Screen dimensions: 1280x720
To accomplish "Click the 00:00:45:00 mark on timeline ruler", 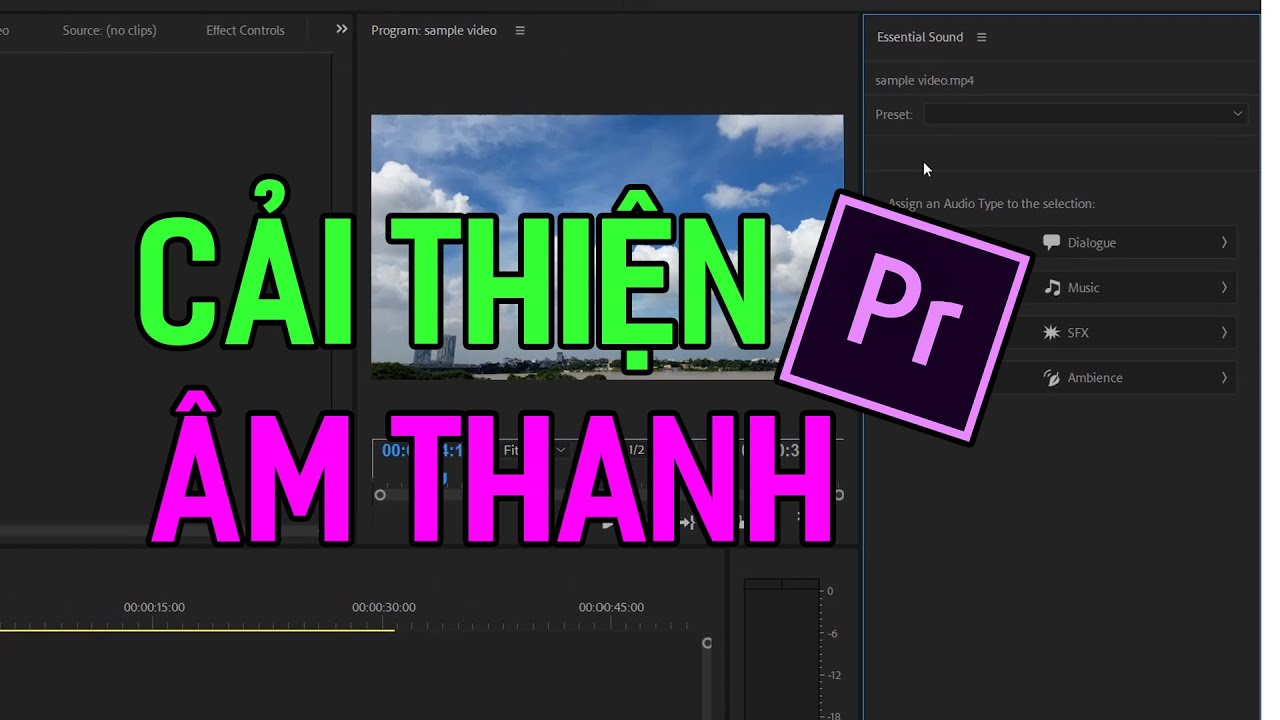I will pyautogui.click(x=611, y=607).
